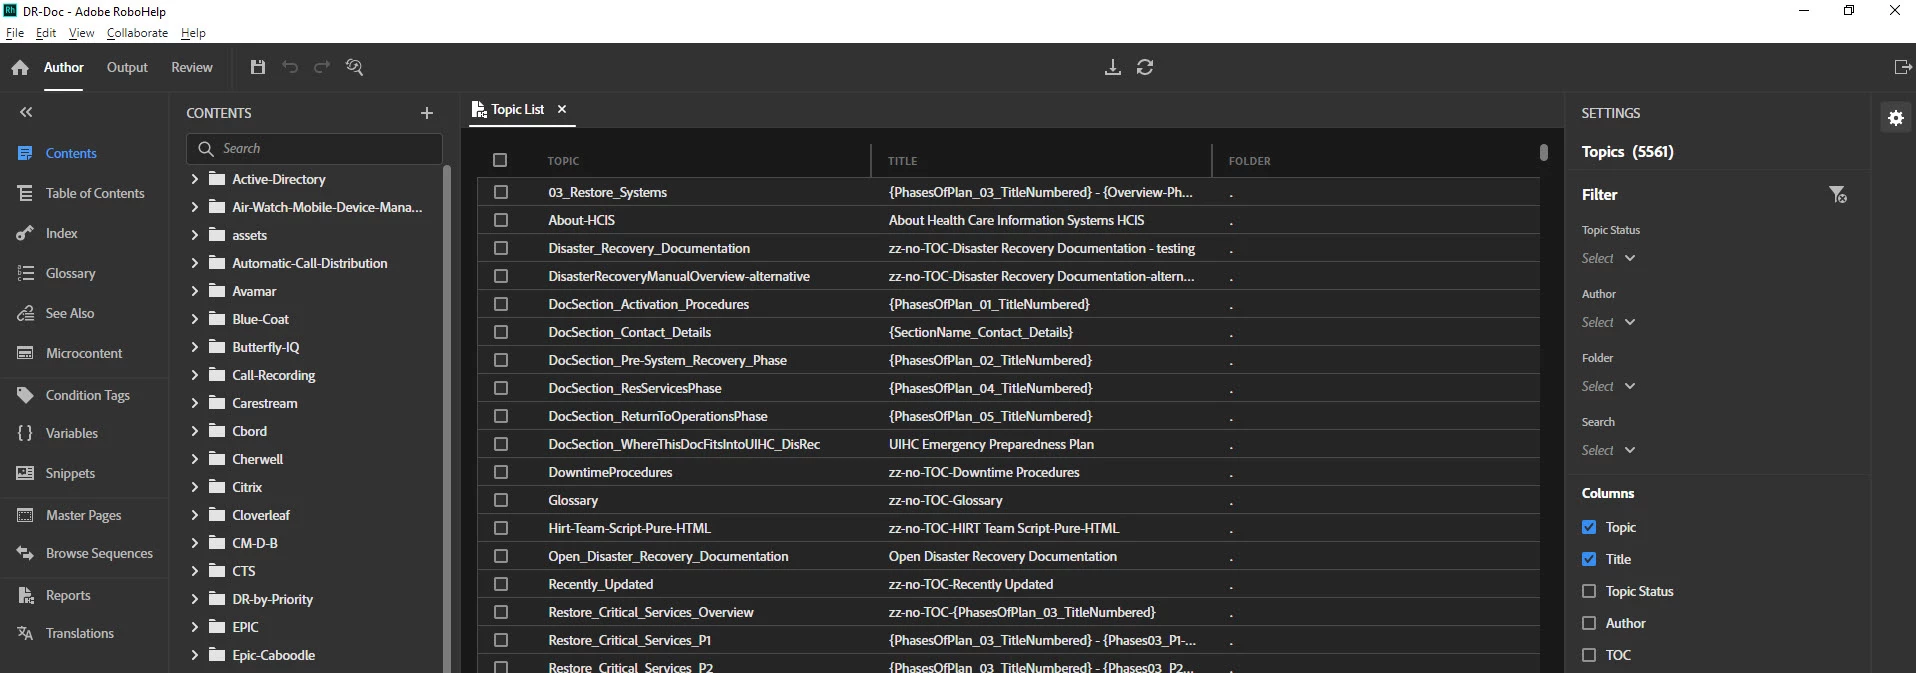Screen dimensions: 1916x673
Task: Click the download/import icon in toolbar
Action: (x=1112, y=67)
